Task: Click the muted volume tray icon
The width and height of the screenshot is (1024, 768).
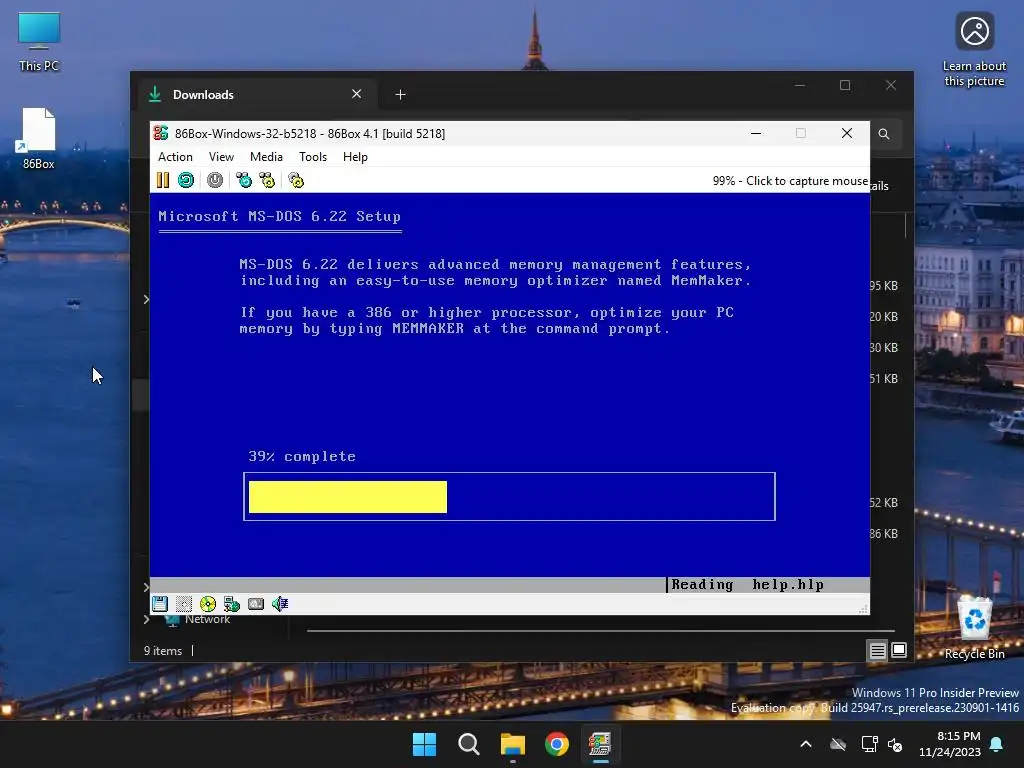Action: 895,744
